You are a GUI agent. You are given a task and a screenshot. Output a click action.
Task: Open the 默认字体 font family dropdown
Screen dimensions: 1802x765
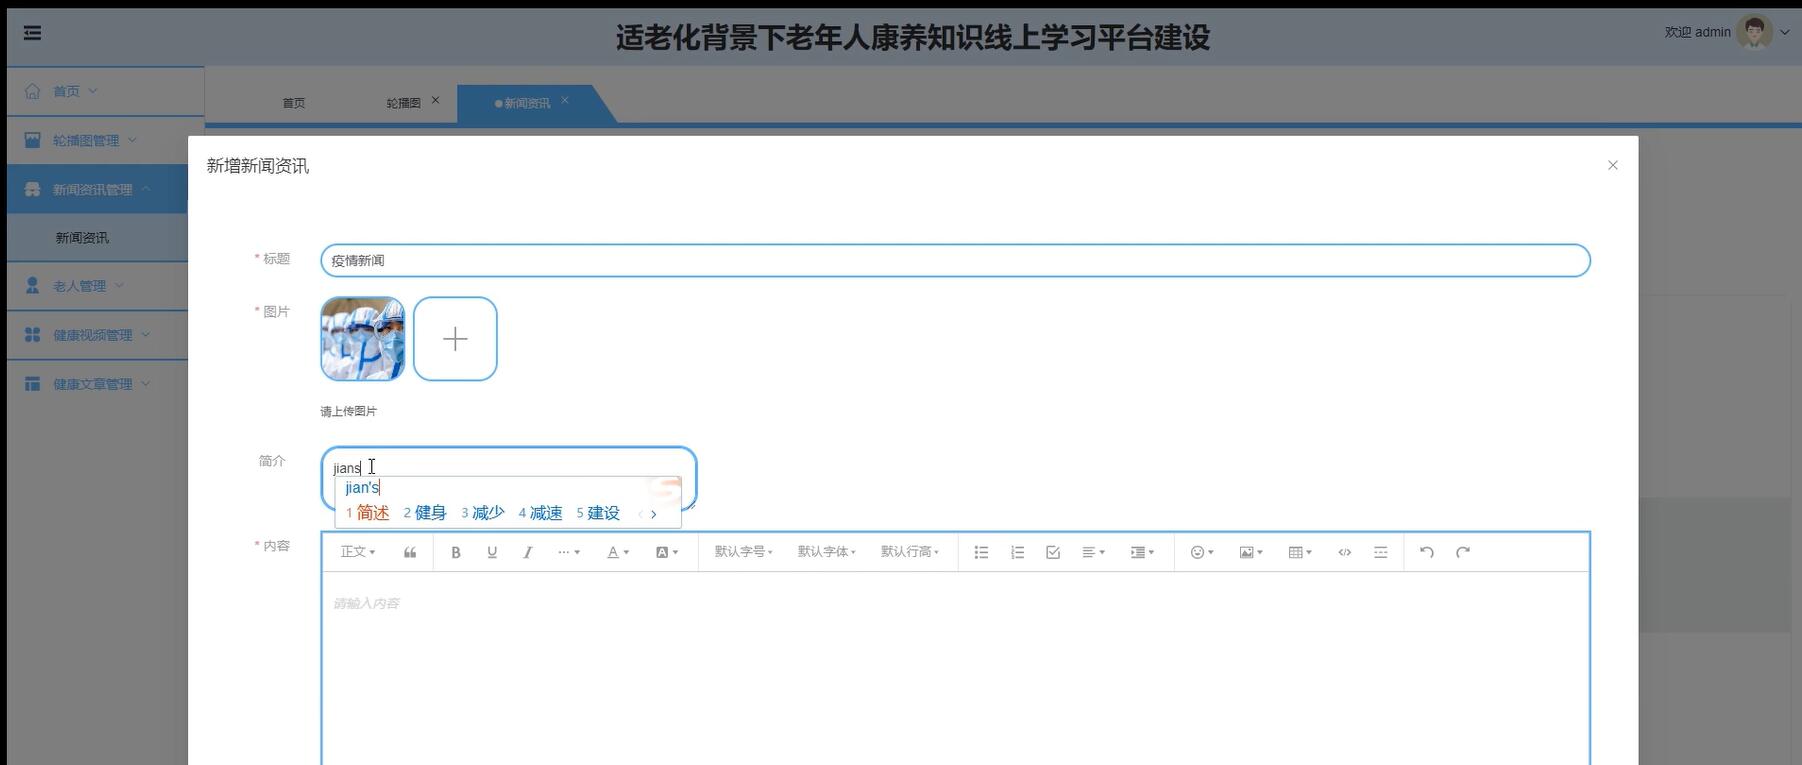point(826,552)
